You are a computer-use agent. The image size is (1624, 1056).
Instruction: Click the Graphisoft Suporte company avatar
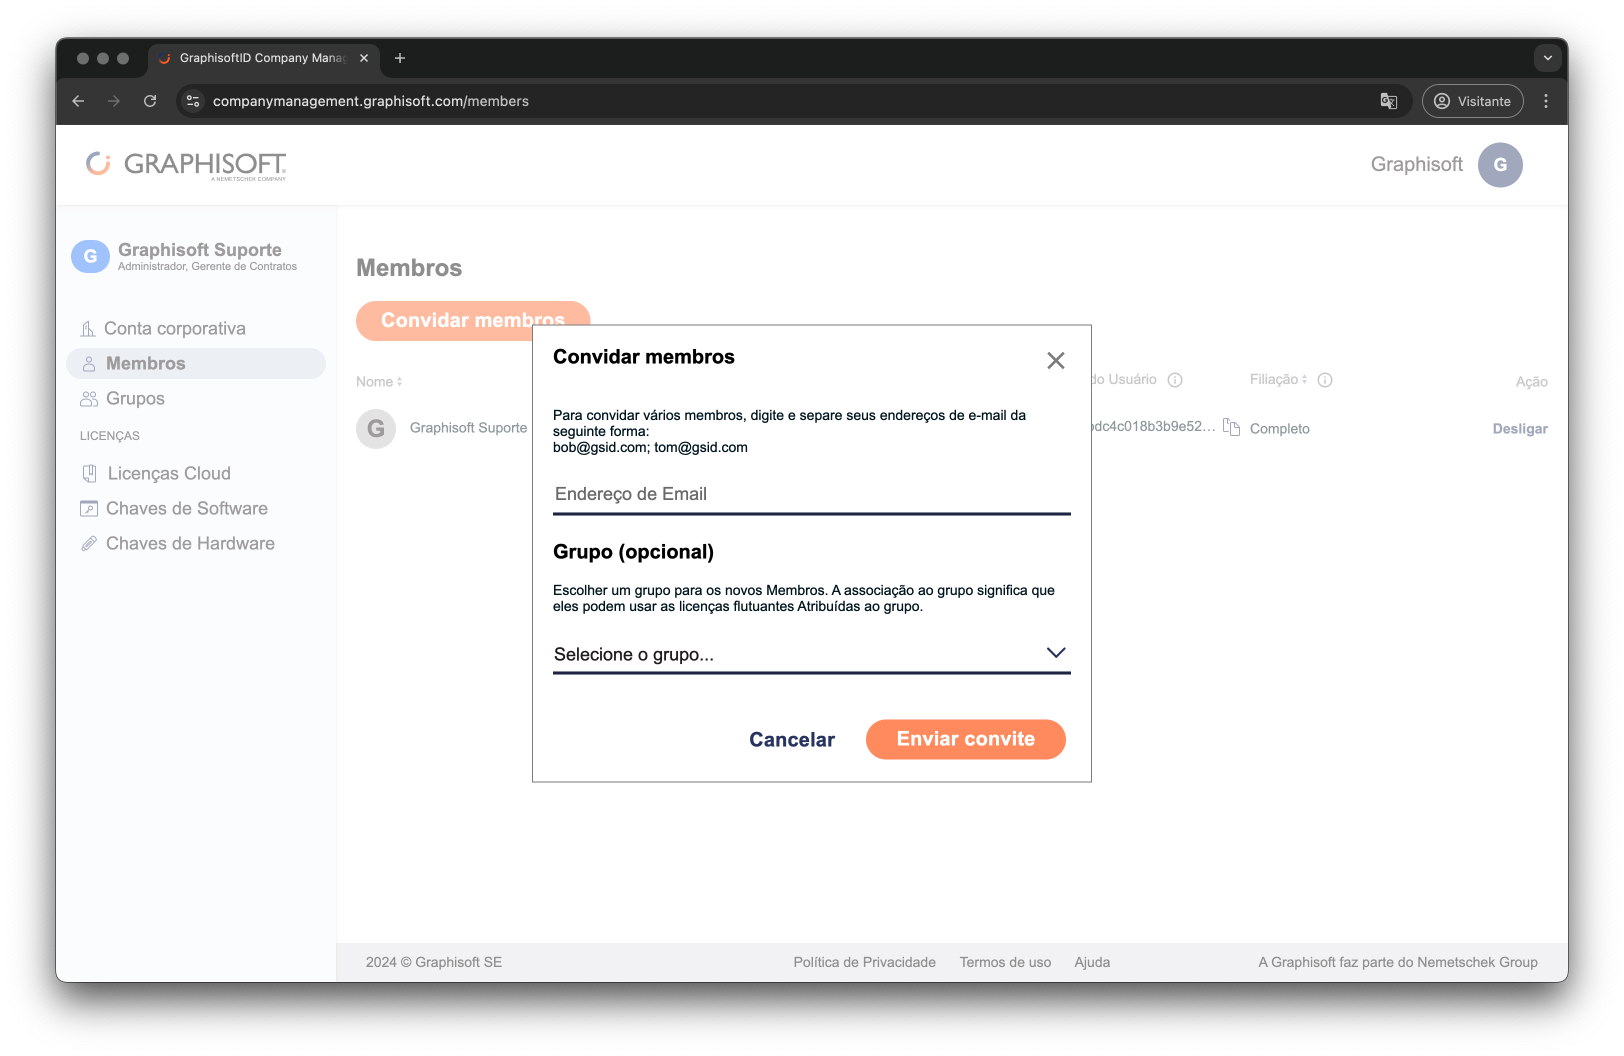[x=90, y=256]
